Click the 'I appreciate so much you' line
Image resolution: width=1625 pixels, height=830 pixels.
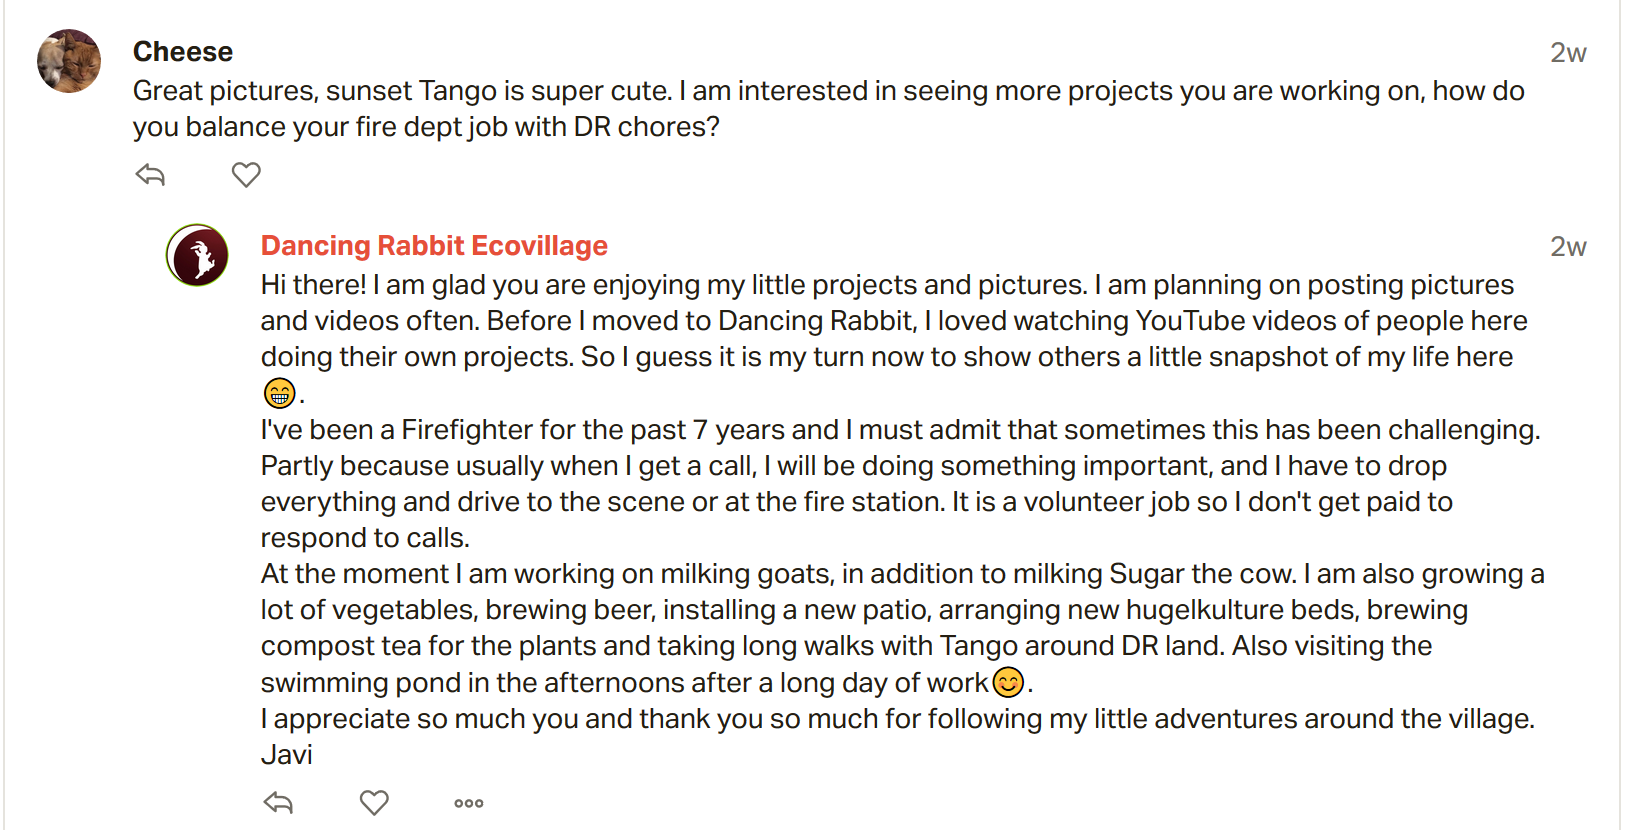point(897,719)
